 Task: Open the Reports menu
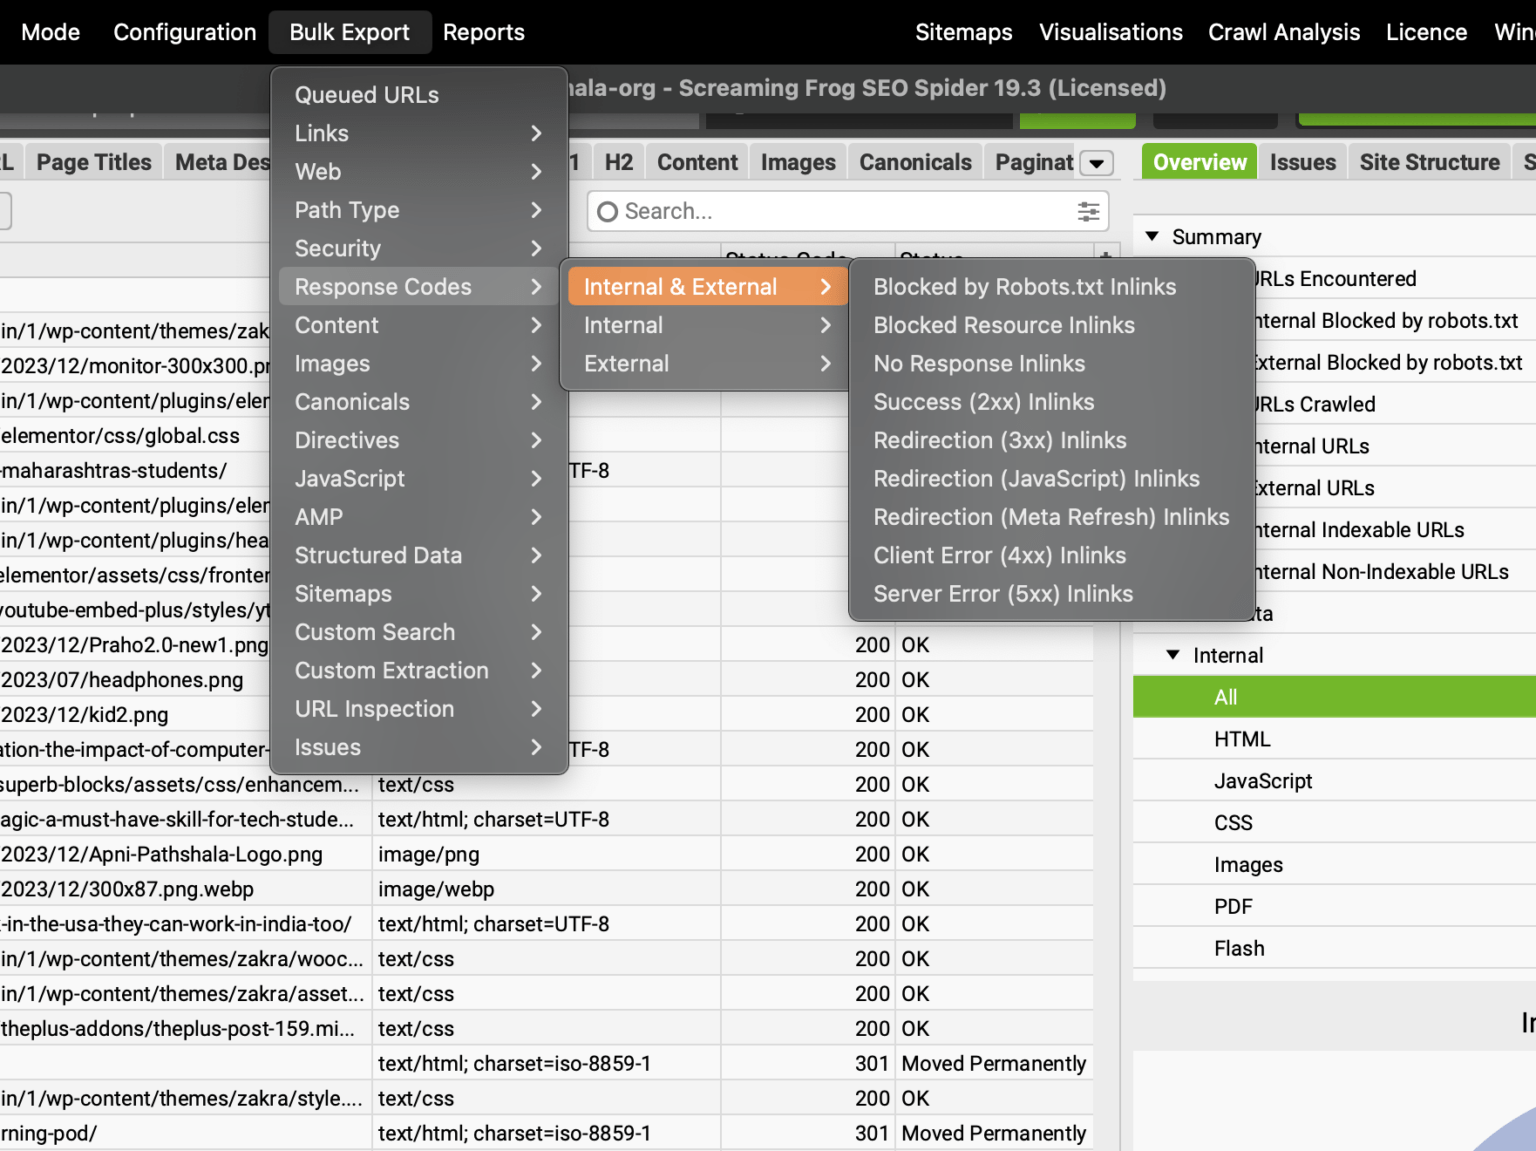pos(484,32)
